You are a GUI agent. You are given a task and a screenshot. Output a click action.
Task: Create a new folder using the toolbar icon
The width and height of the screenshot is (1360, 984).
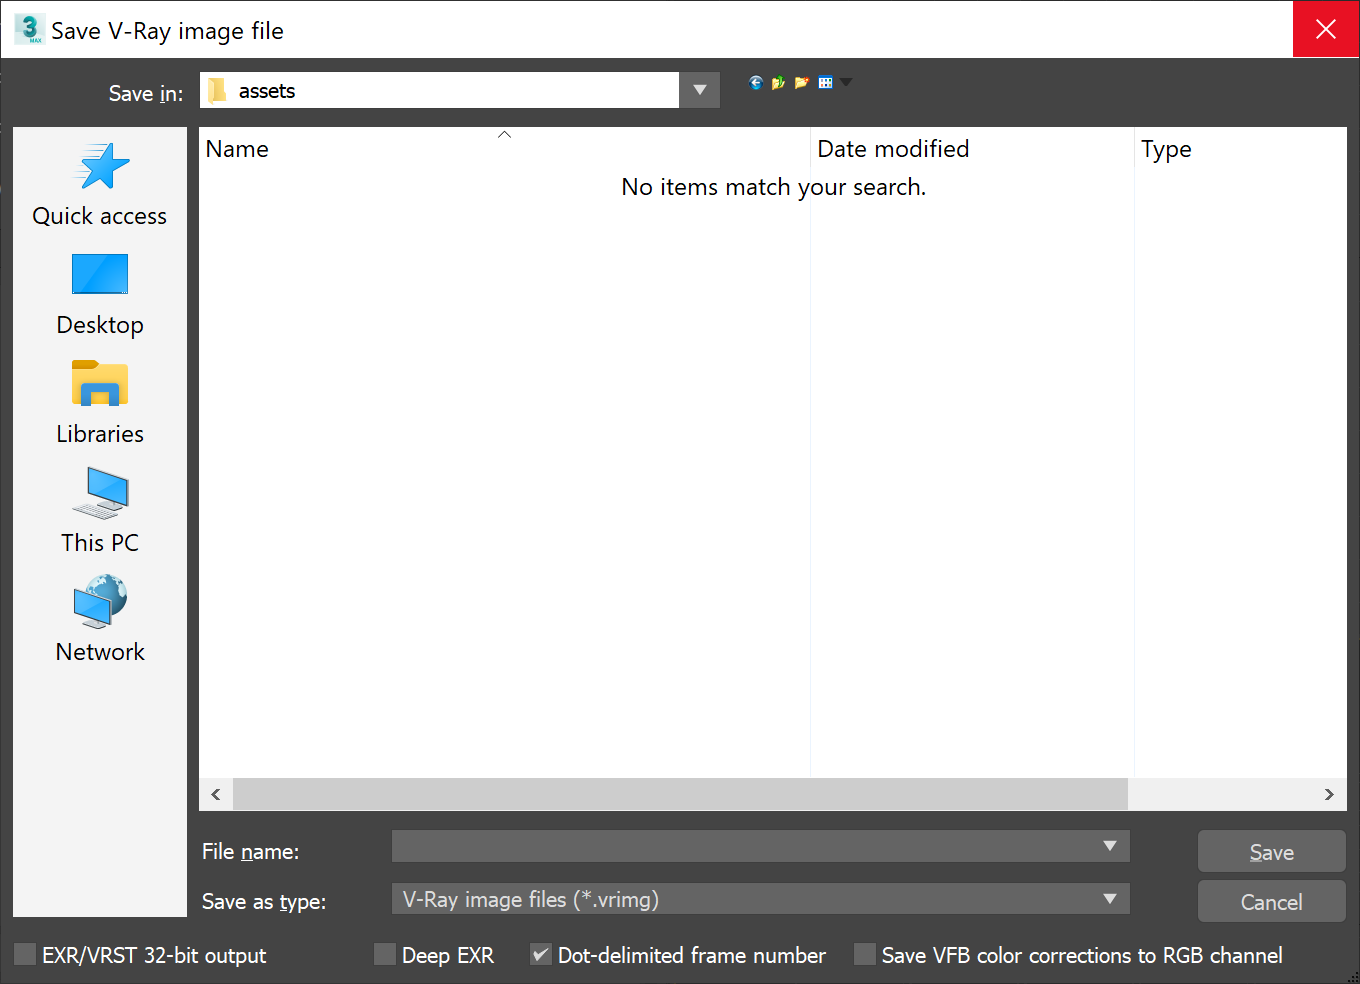(802, 82)
